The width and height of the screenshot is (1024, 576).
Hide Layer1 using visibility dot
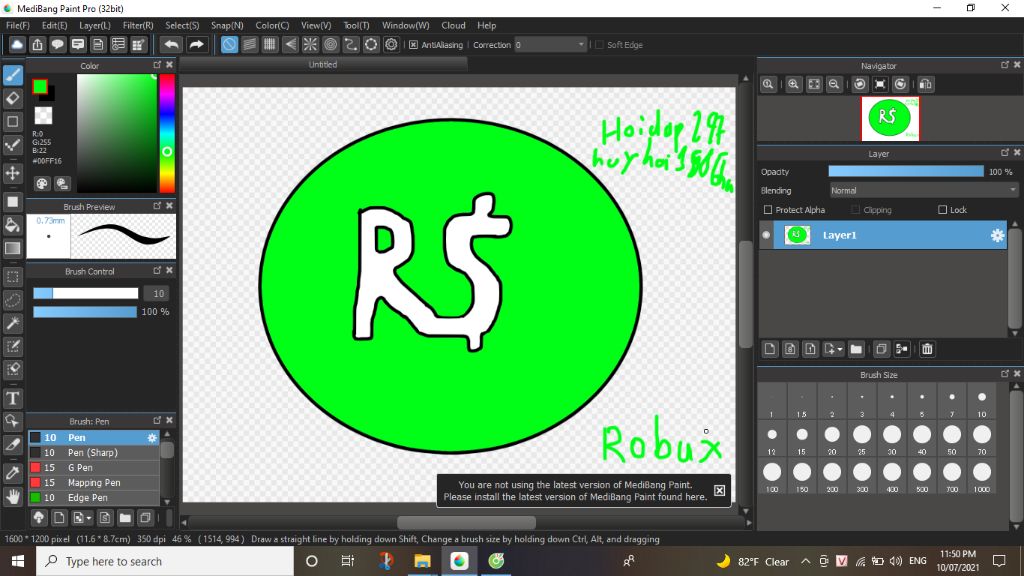pos(766,235)
